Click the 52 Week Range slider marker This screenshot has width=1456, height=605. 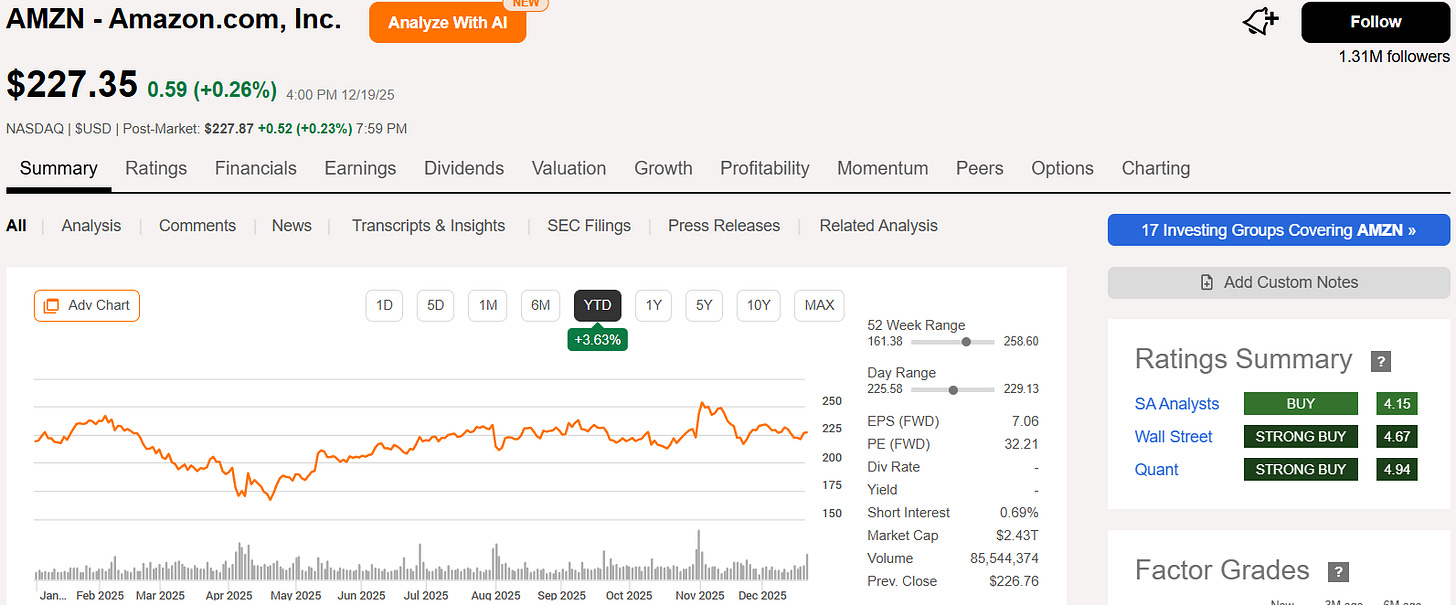[966, 342]
